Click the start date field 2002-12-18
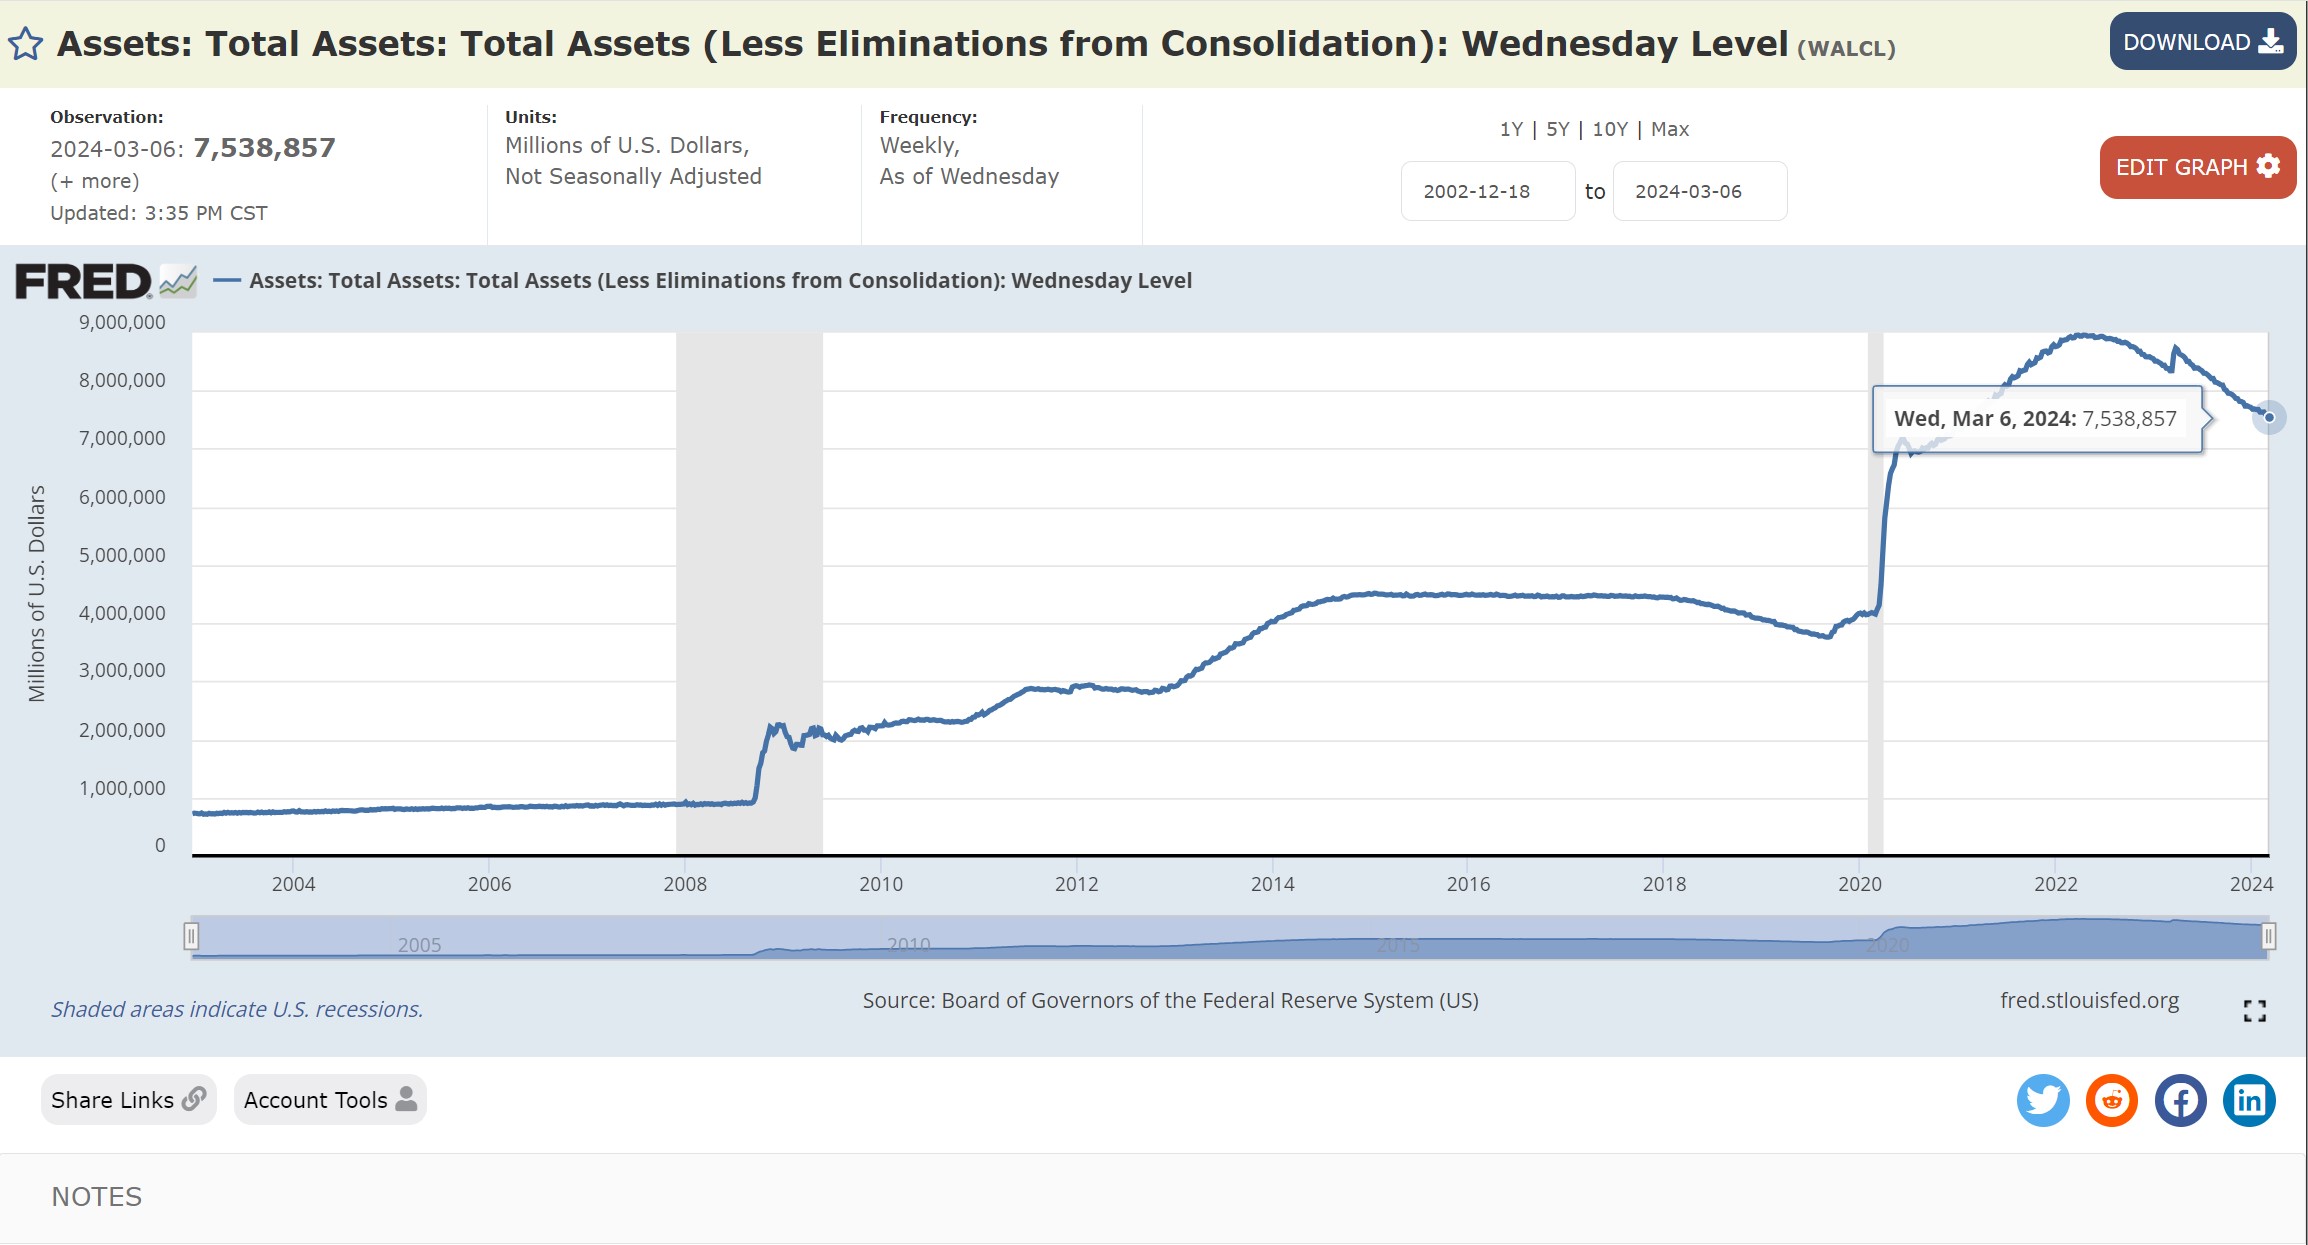Image resolution: width=2308 pixels, height=1245 pixels. click(1488, 191)
